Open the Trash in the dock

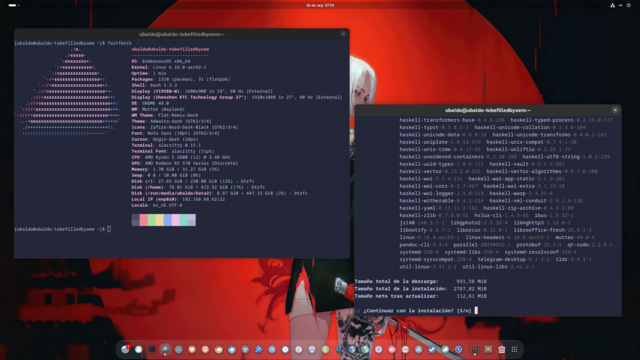click(502, 349)
